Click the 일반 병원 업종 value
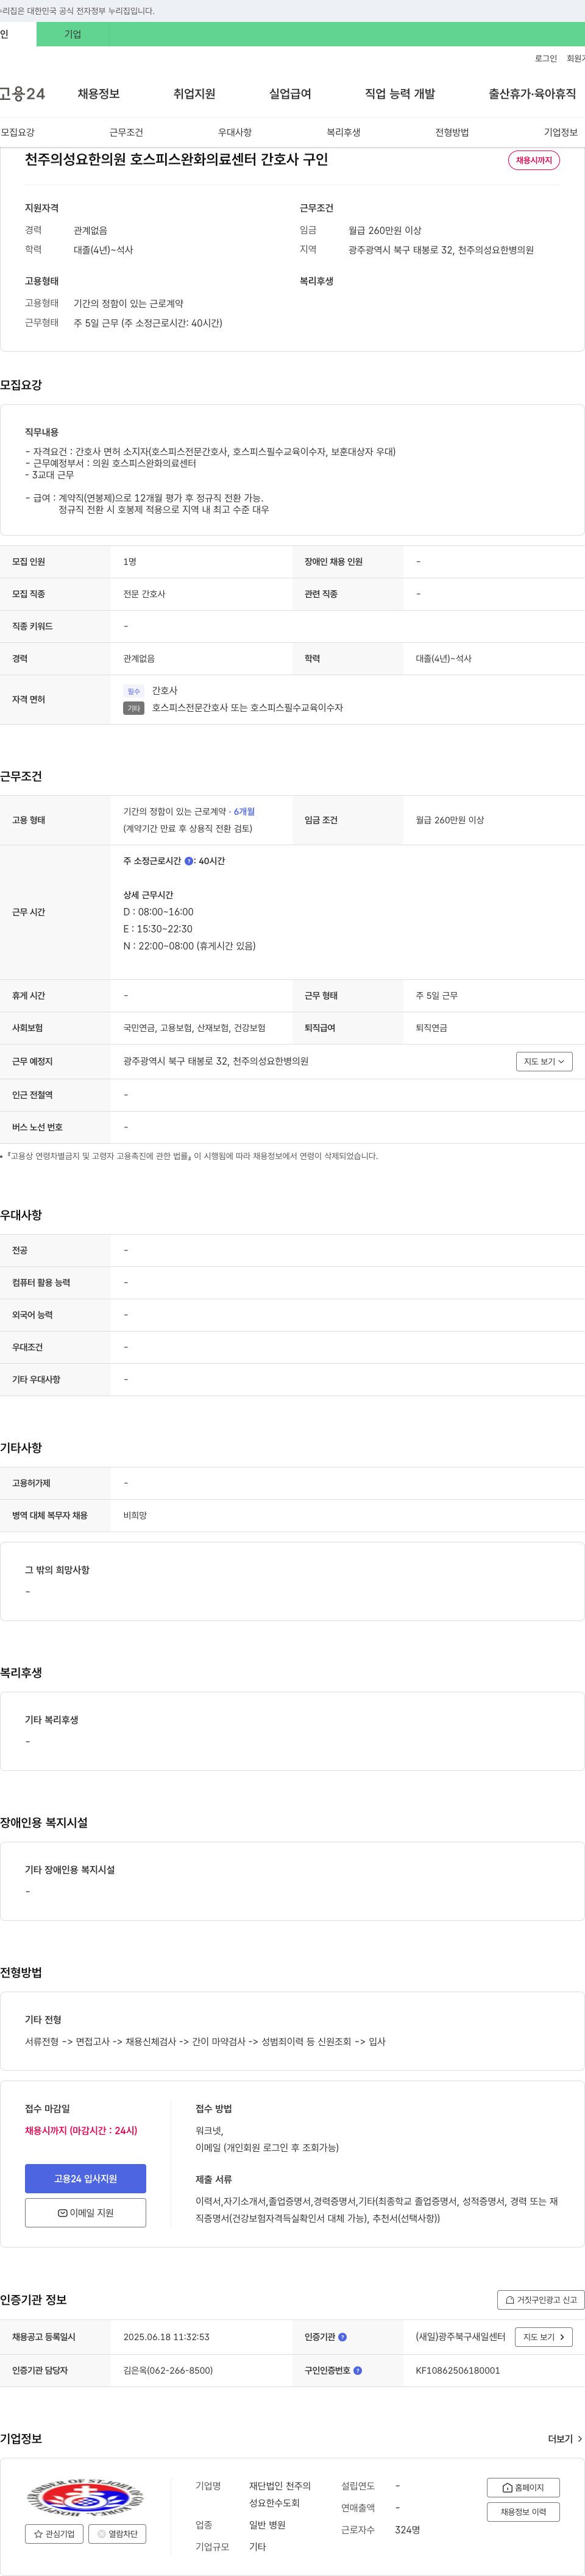 [267, 2525]
